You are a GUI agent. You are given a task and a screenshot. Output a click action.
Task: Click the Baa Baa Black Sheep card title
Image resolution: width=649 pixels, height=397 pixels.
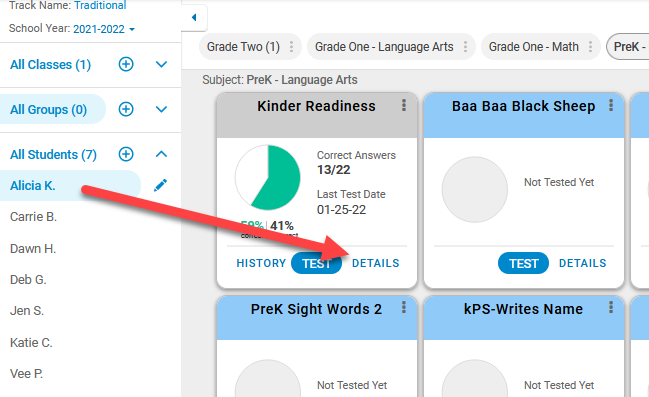coord(523,106)
